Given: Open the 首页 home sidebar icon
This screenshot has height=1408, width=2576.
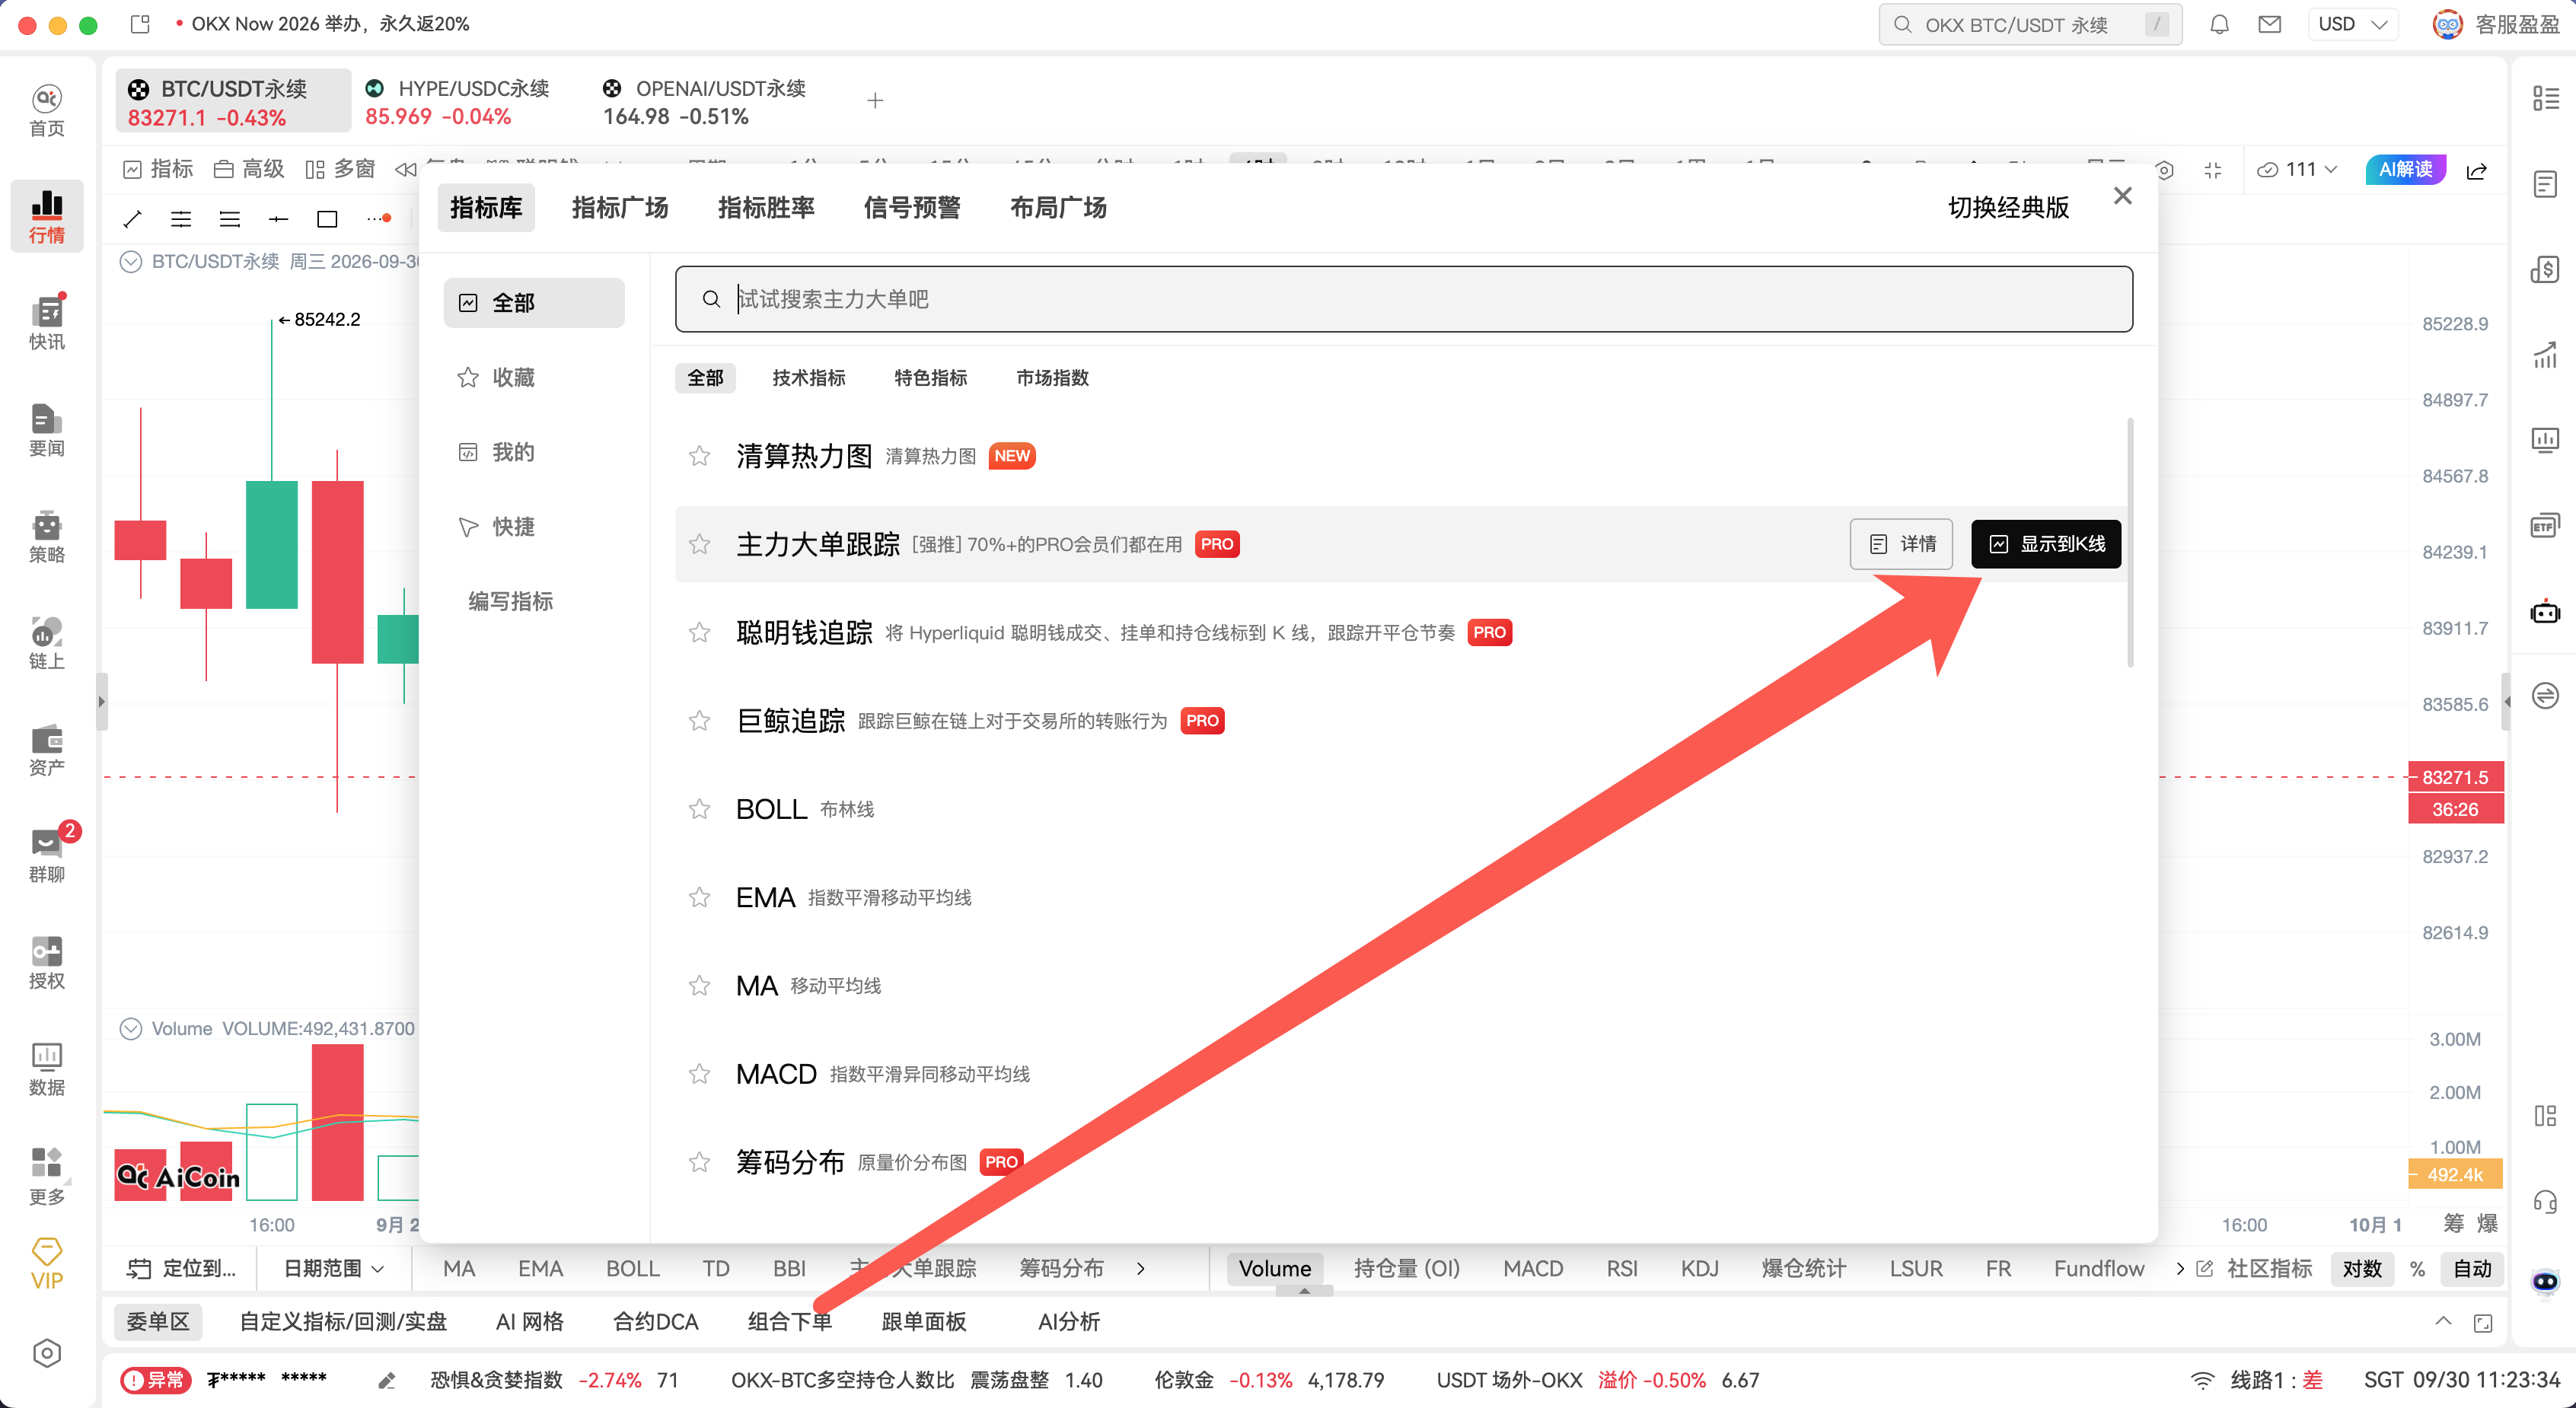Looking at the screenshot, I should click(x=47, y=110).
